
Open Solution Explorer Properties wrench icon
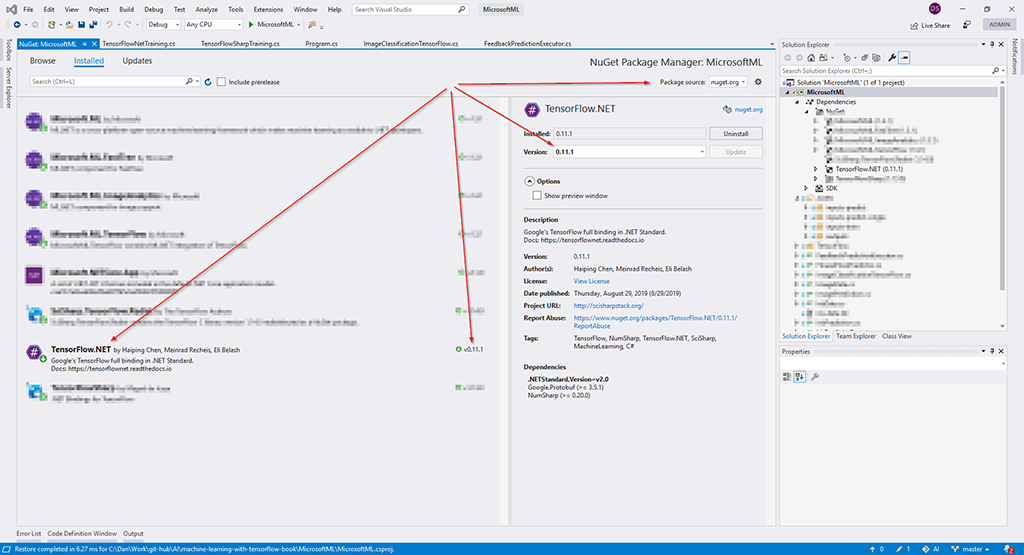(890, 58)
